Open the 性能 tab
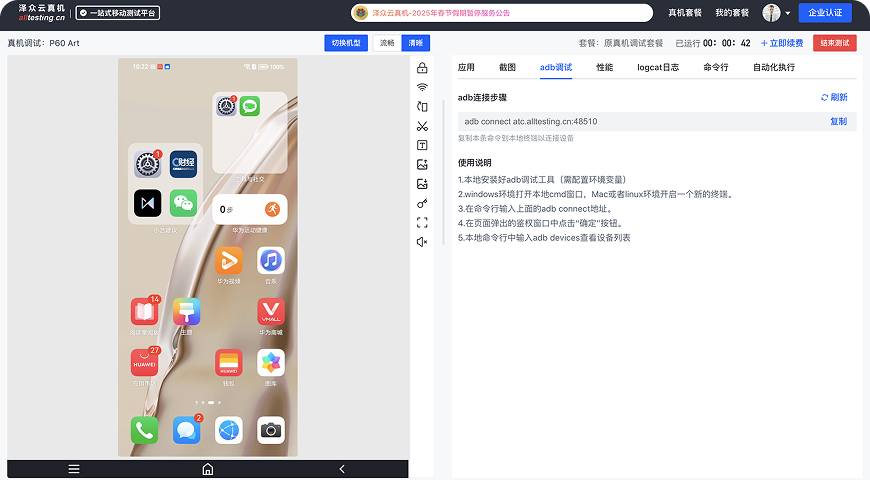This screenshot has height=480, width=870. [604, 67]
